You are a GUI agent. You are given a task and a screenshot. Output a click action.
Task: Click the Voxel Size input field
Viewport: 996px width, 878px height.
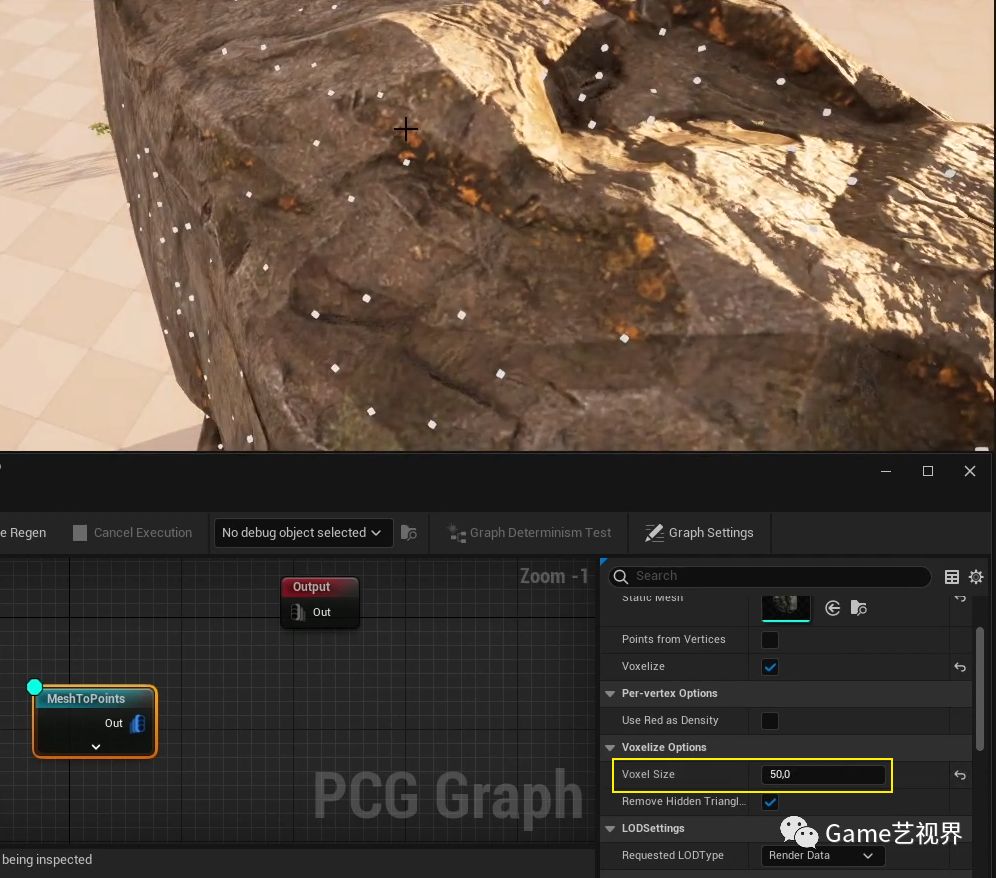tap(824, 775)
